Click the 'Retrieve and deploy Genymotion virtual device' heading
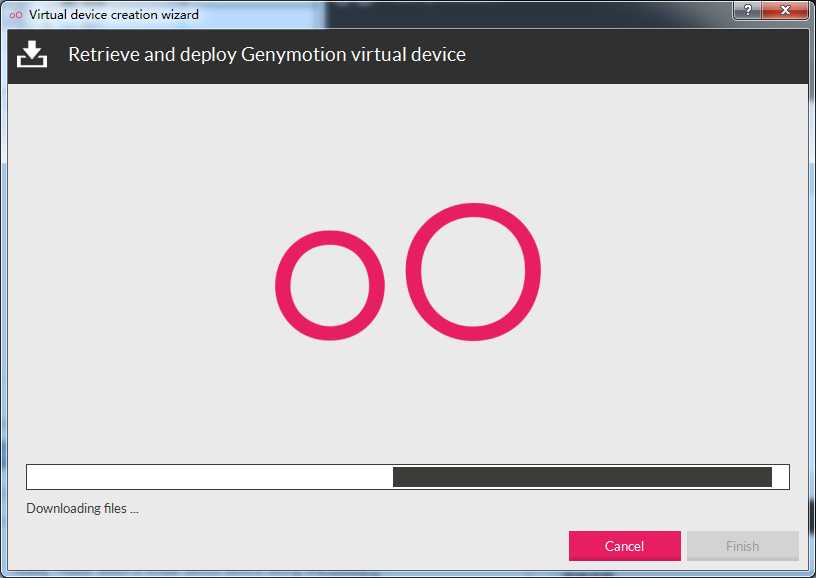Image resolution: width=816 pixels, height=578 pixels. click(267, 55)
